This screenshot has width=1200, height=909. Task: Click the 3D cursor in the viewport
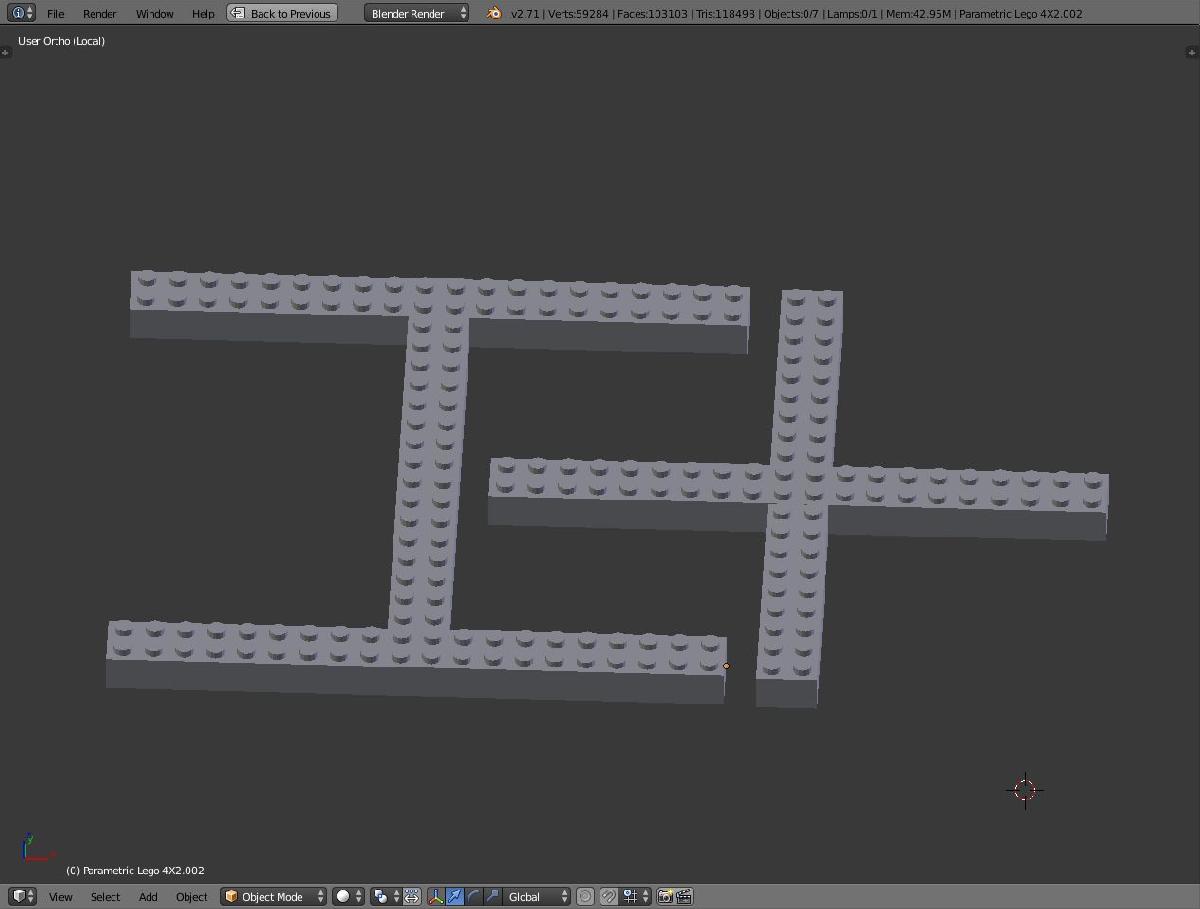(1024, 790)
